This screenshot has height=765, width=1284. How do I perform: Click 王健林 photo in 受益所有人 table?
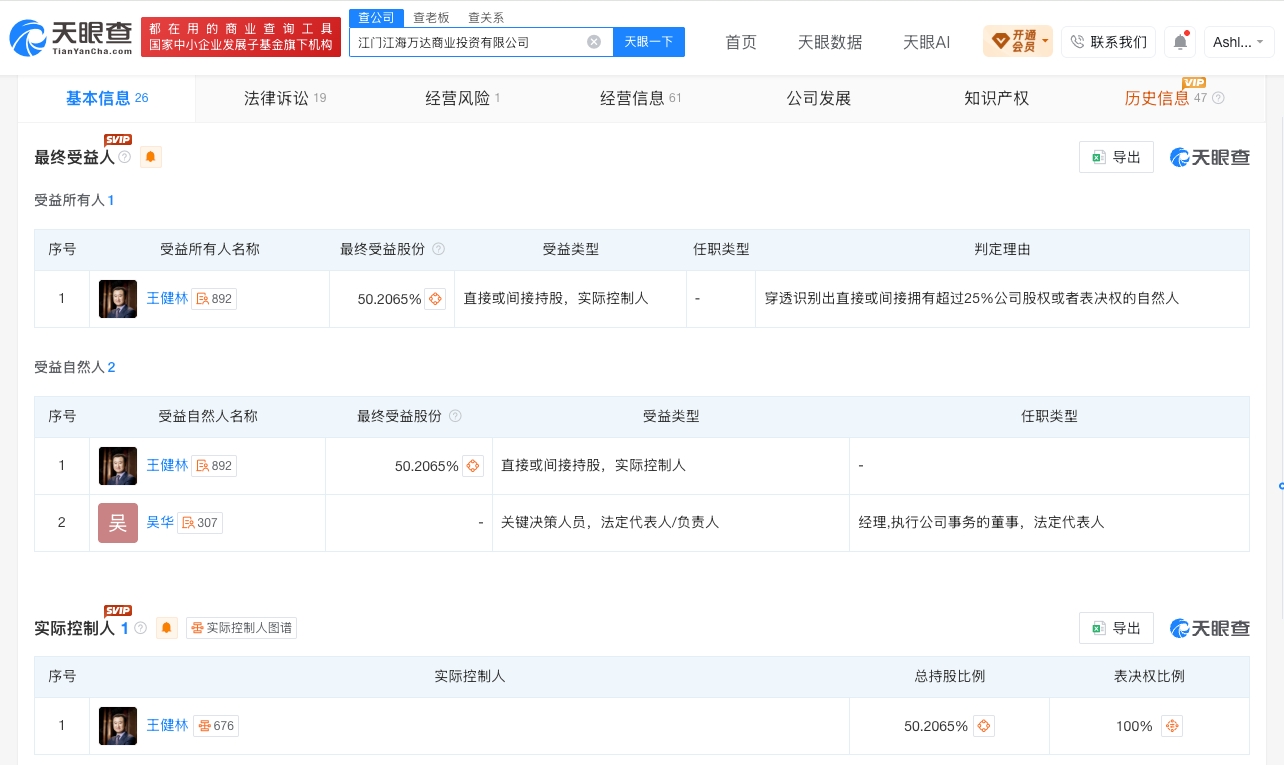(118, 299)
